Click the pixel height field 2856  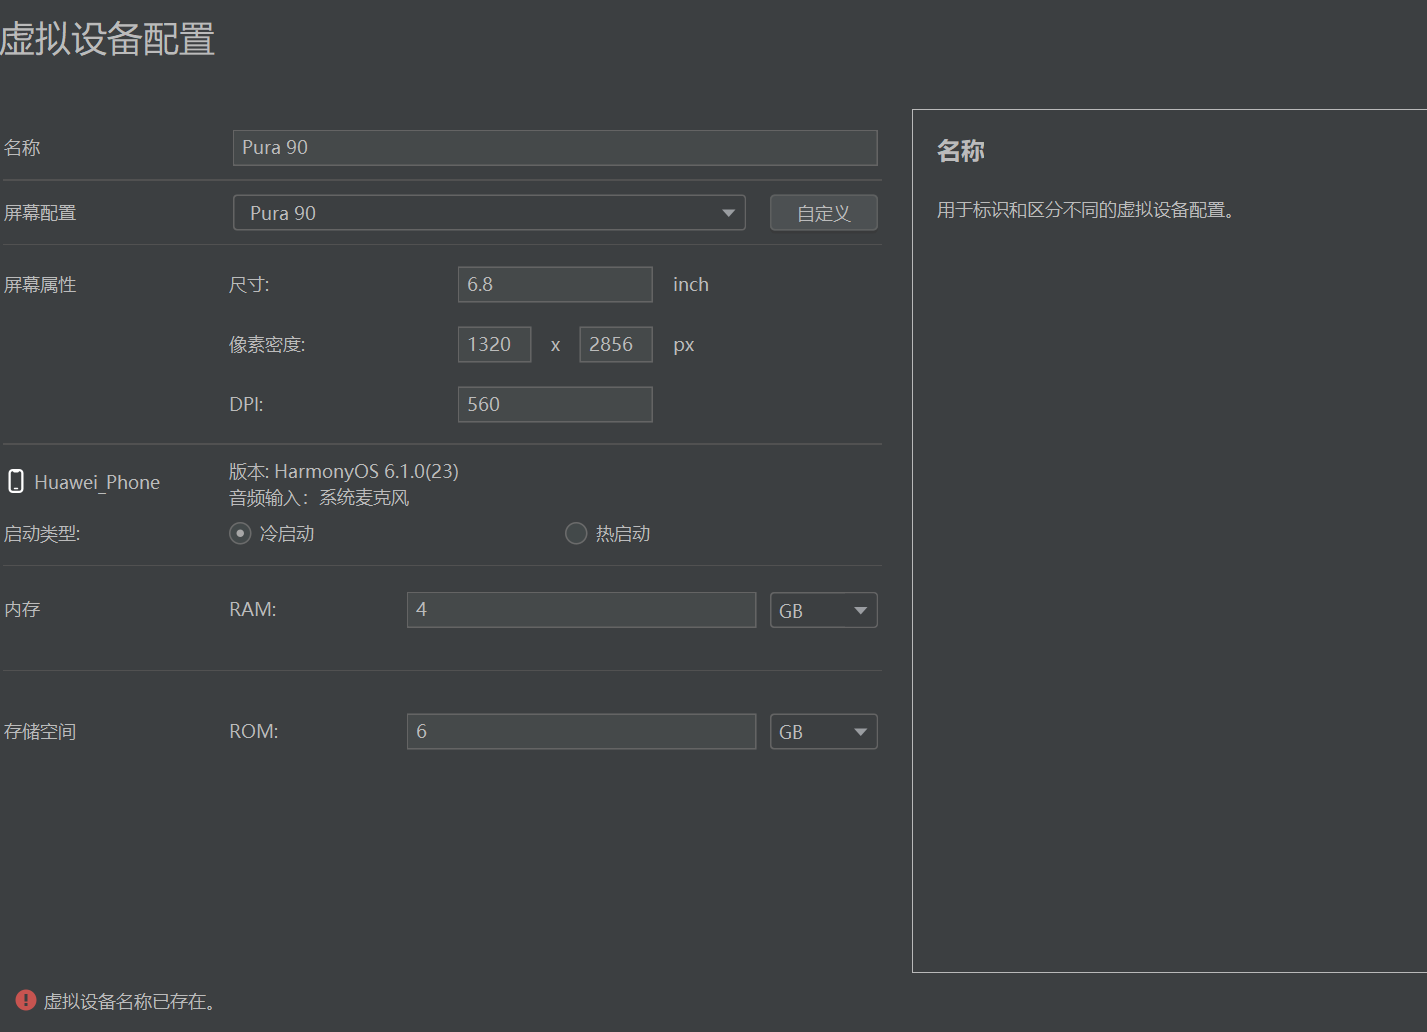click(x=616, y=344)
